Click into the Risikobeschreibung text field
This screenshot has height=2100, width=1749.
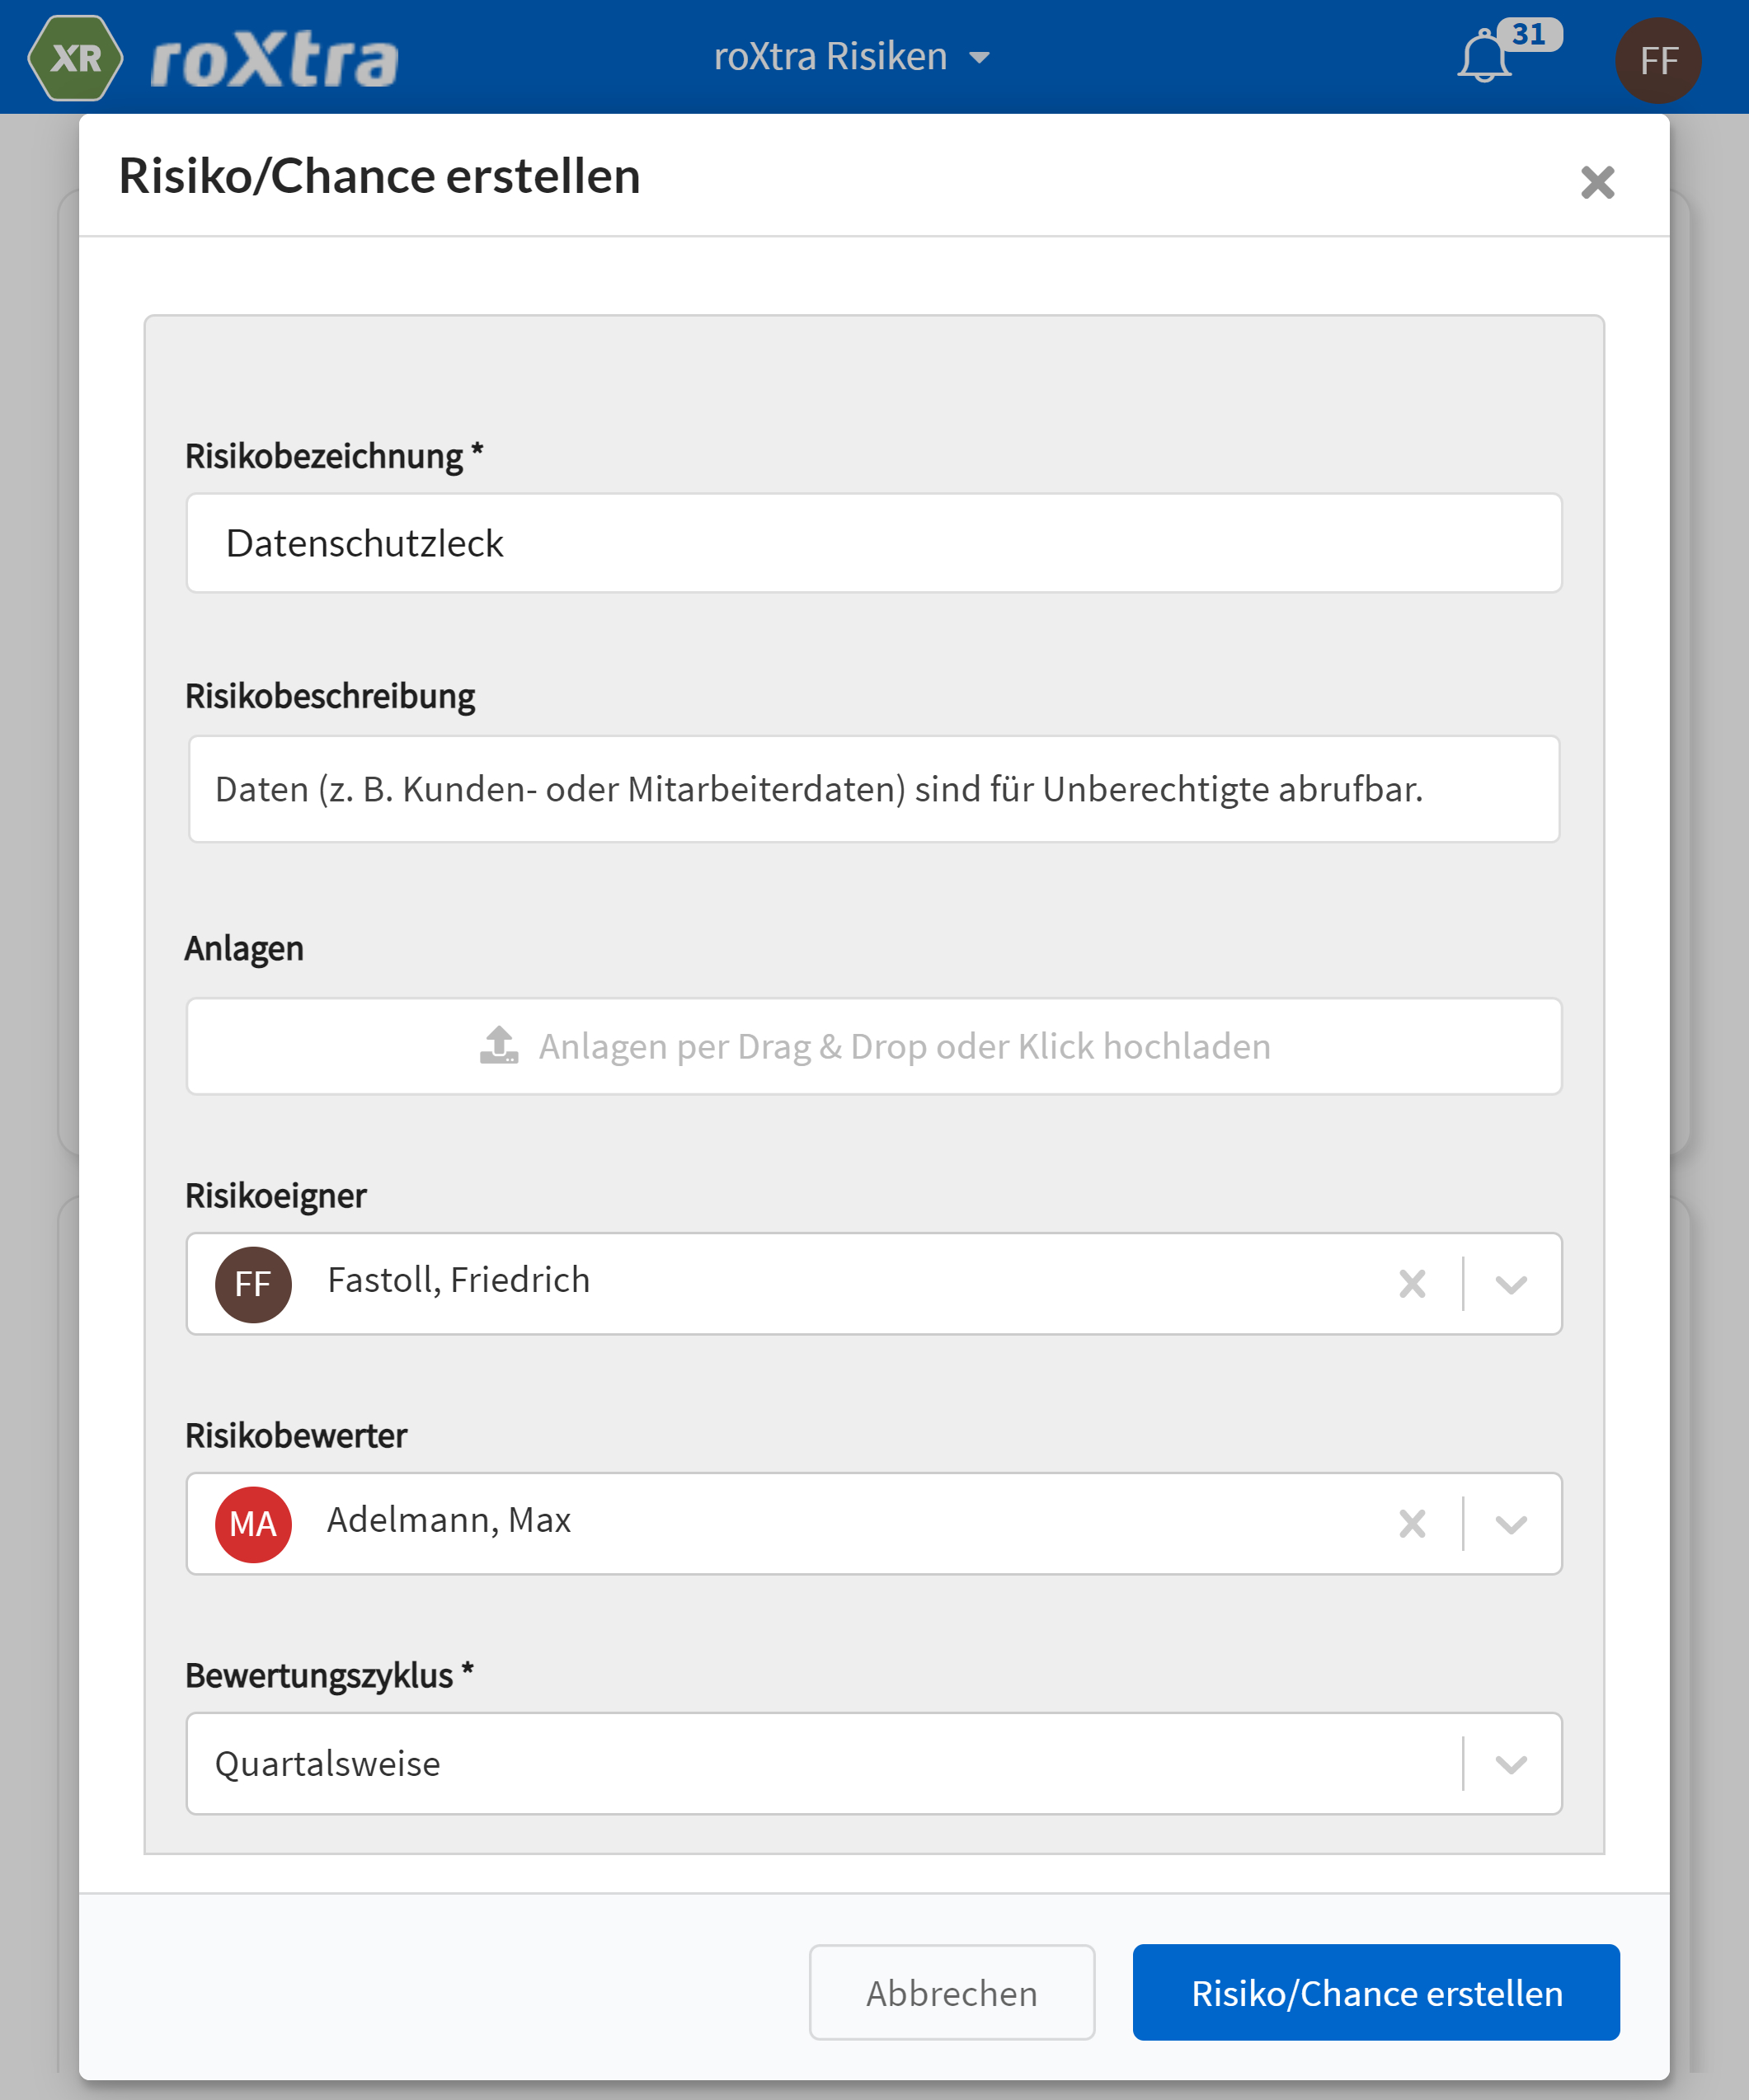pos(873,789)
